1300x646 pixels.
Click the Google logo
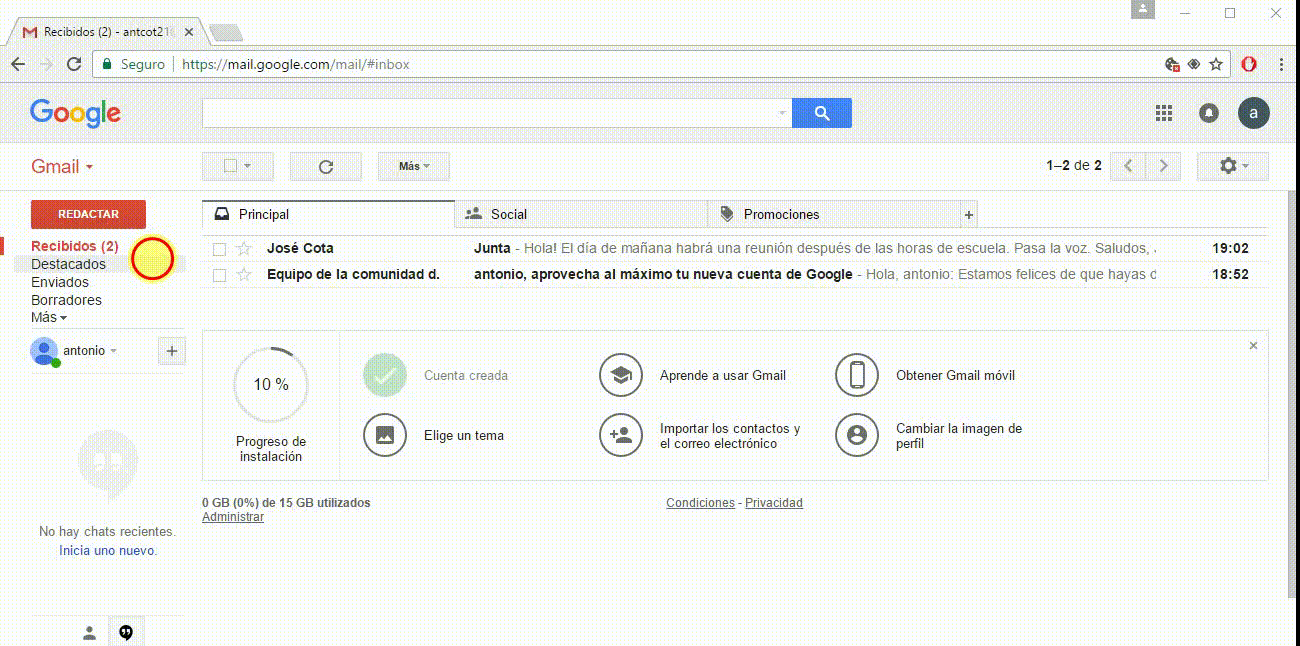pyautogui.click(x=75, y=113)
